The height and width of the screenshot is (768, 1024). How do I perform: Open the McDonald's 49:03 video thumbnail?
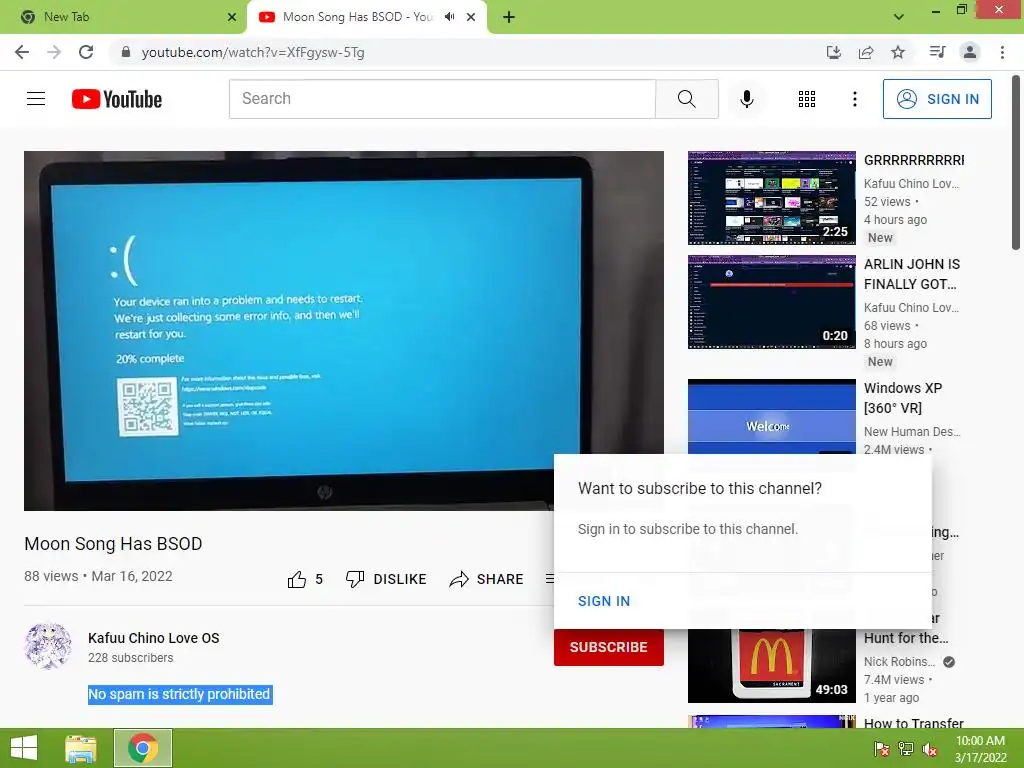(x=771, y=665)
